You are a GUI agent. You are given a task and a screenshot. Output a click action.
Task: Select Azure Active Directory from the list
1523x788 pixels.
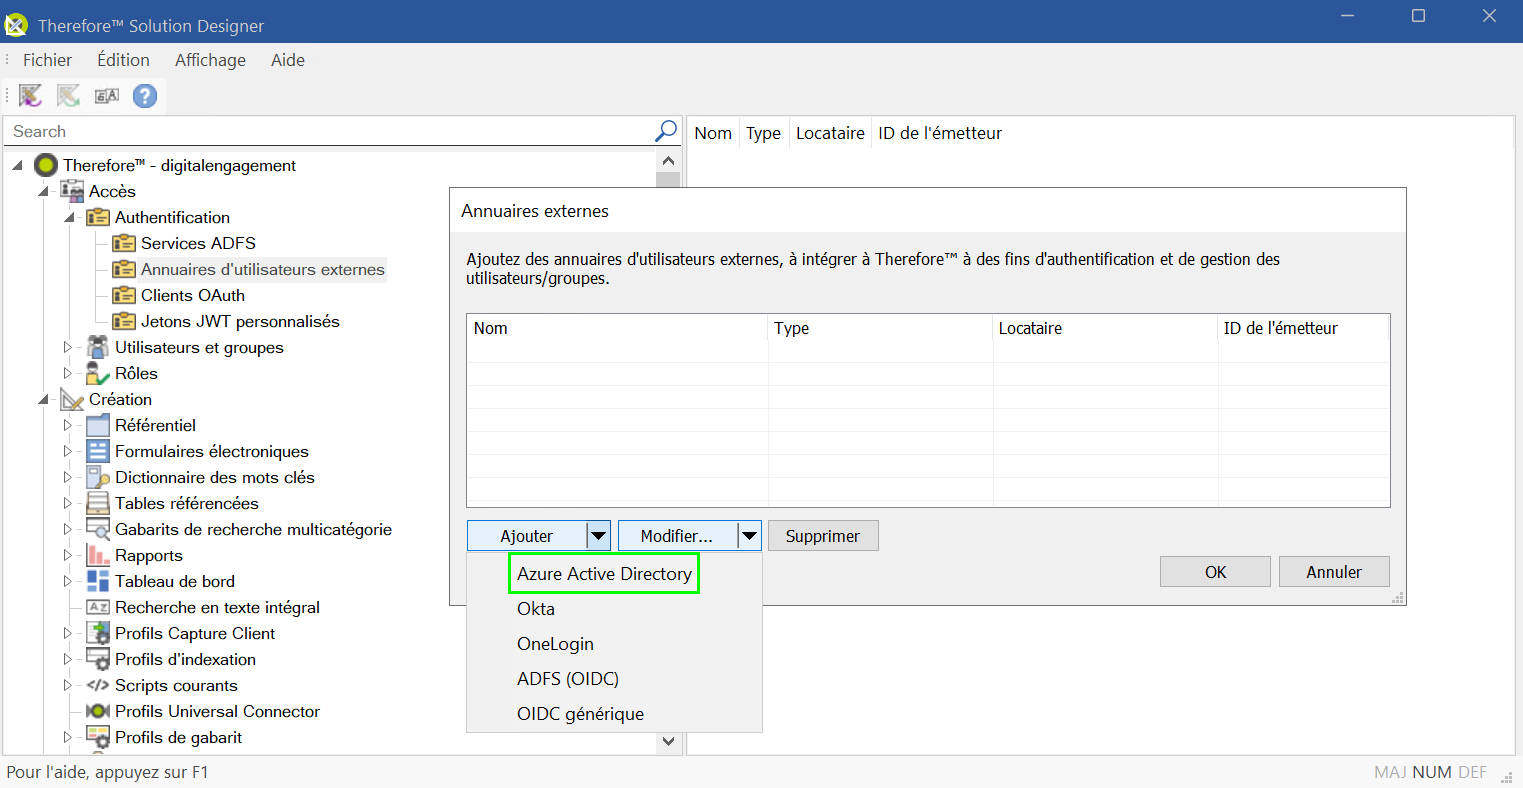pyautogui.click(x=603, y=573)
